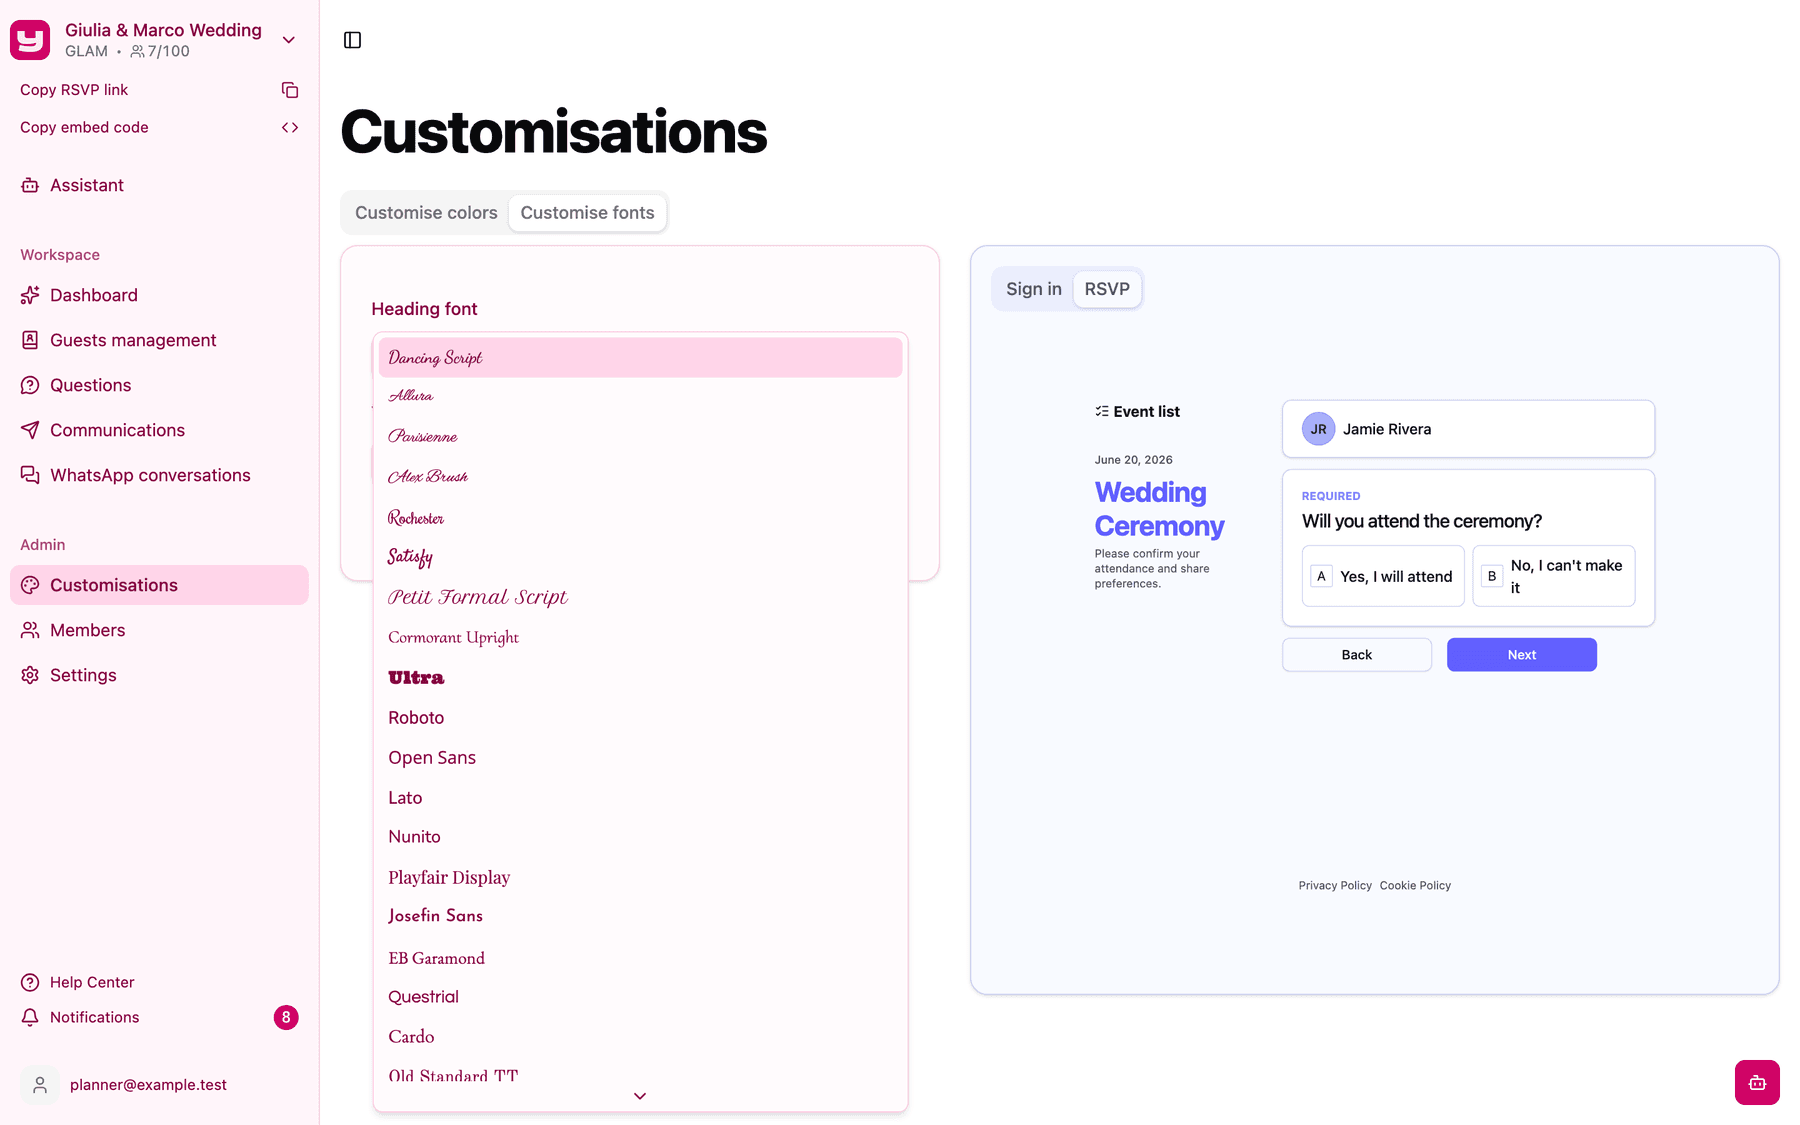Click the Jamie Rivera guest card
Image resolution: width=1800 pixels, height=1125 pixels.
pyautogui.click(x=1468, y=429)
